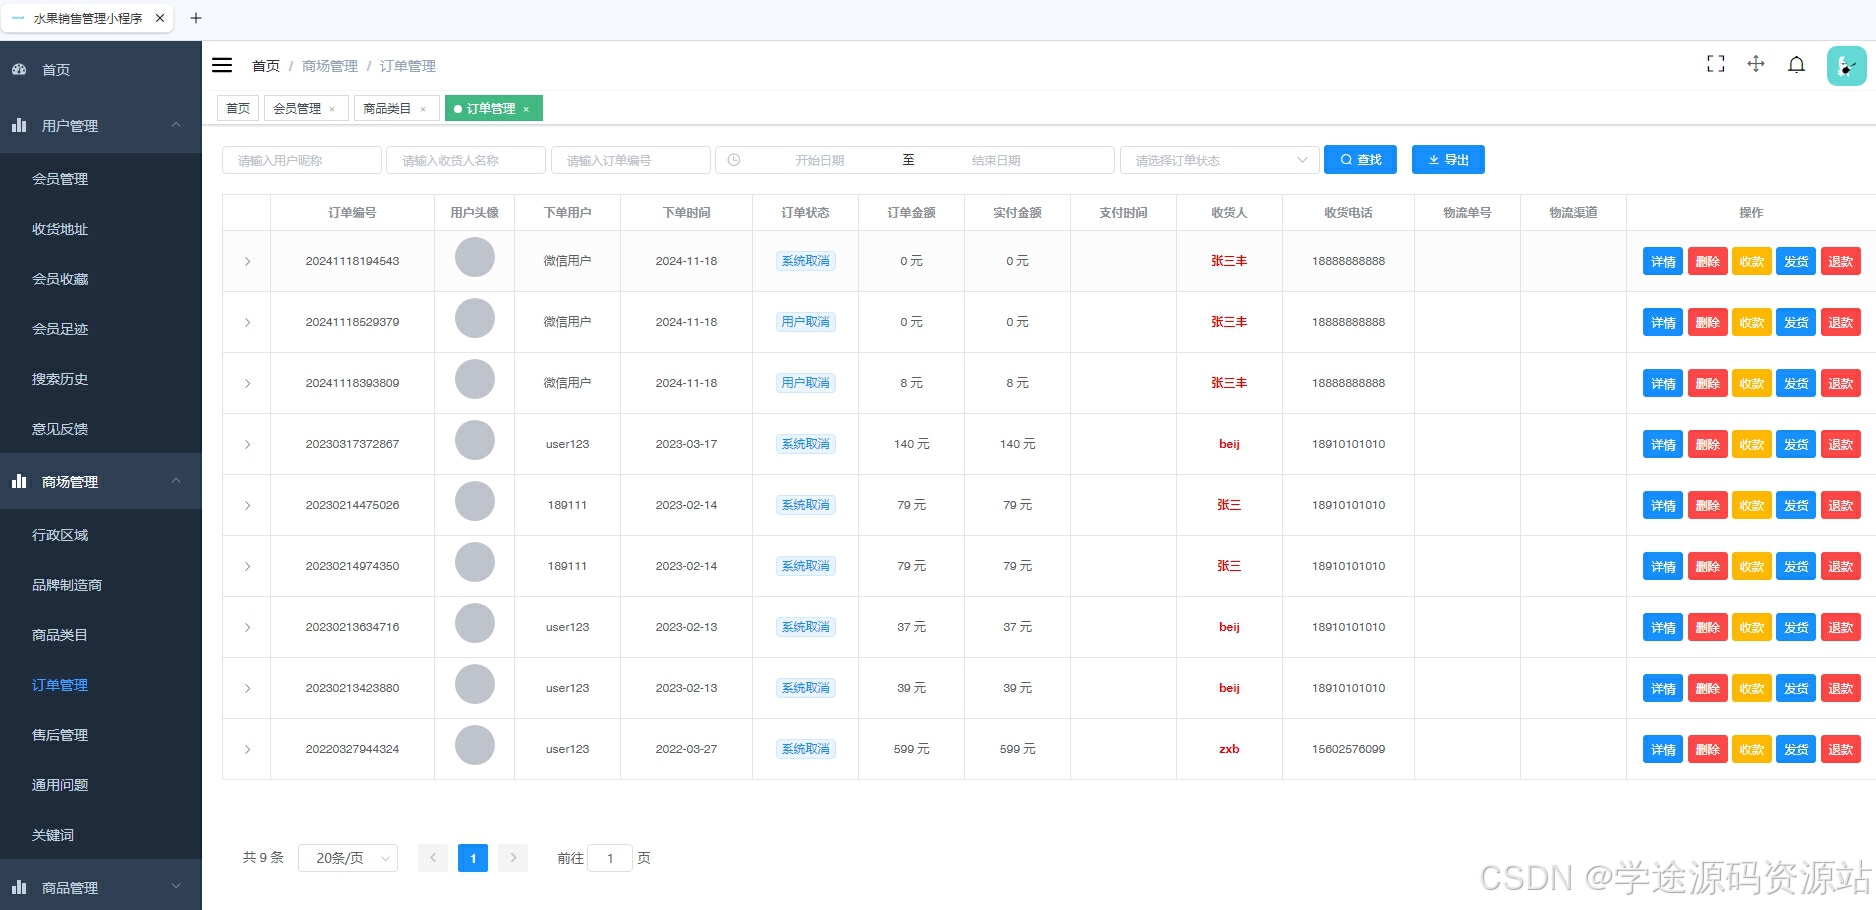
Task: Expand the row of order 20220327944324
Action: point(247,749)
